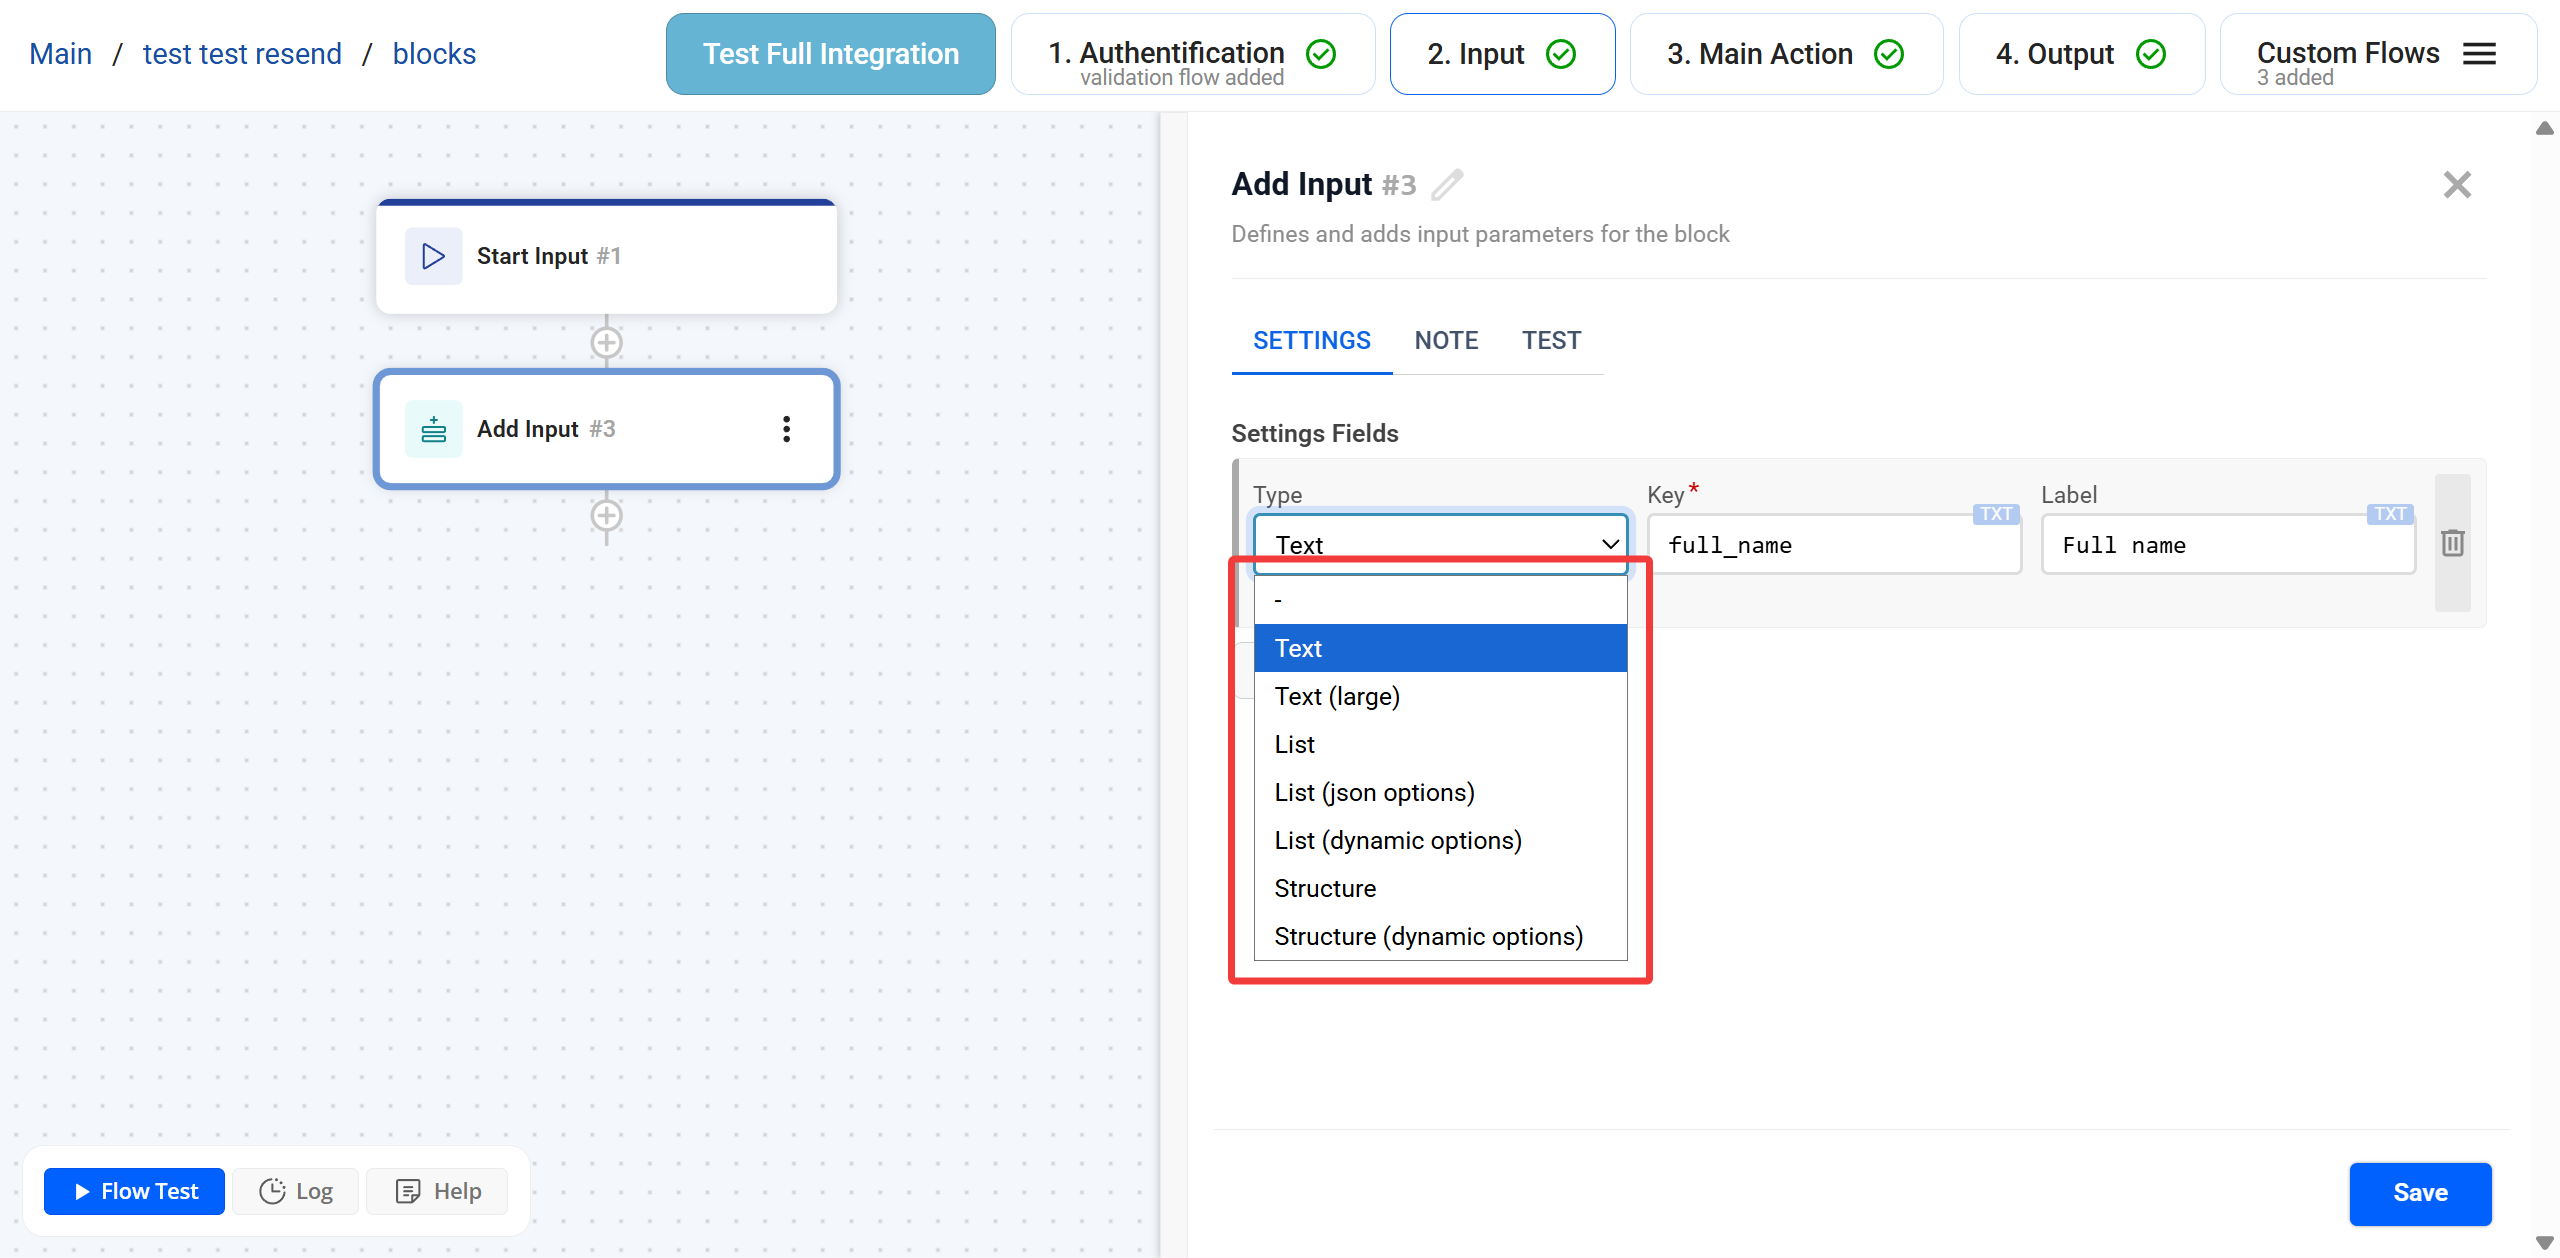Select 'List (dynamic options)' type option
The height and width of the screenshot is (1258, 2560).
[1397, 840]
